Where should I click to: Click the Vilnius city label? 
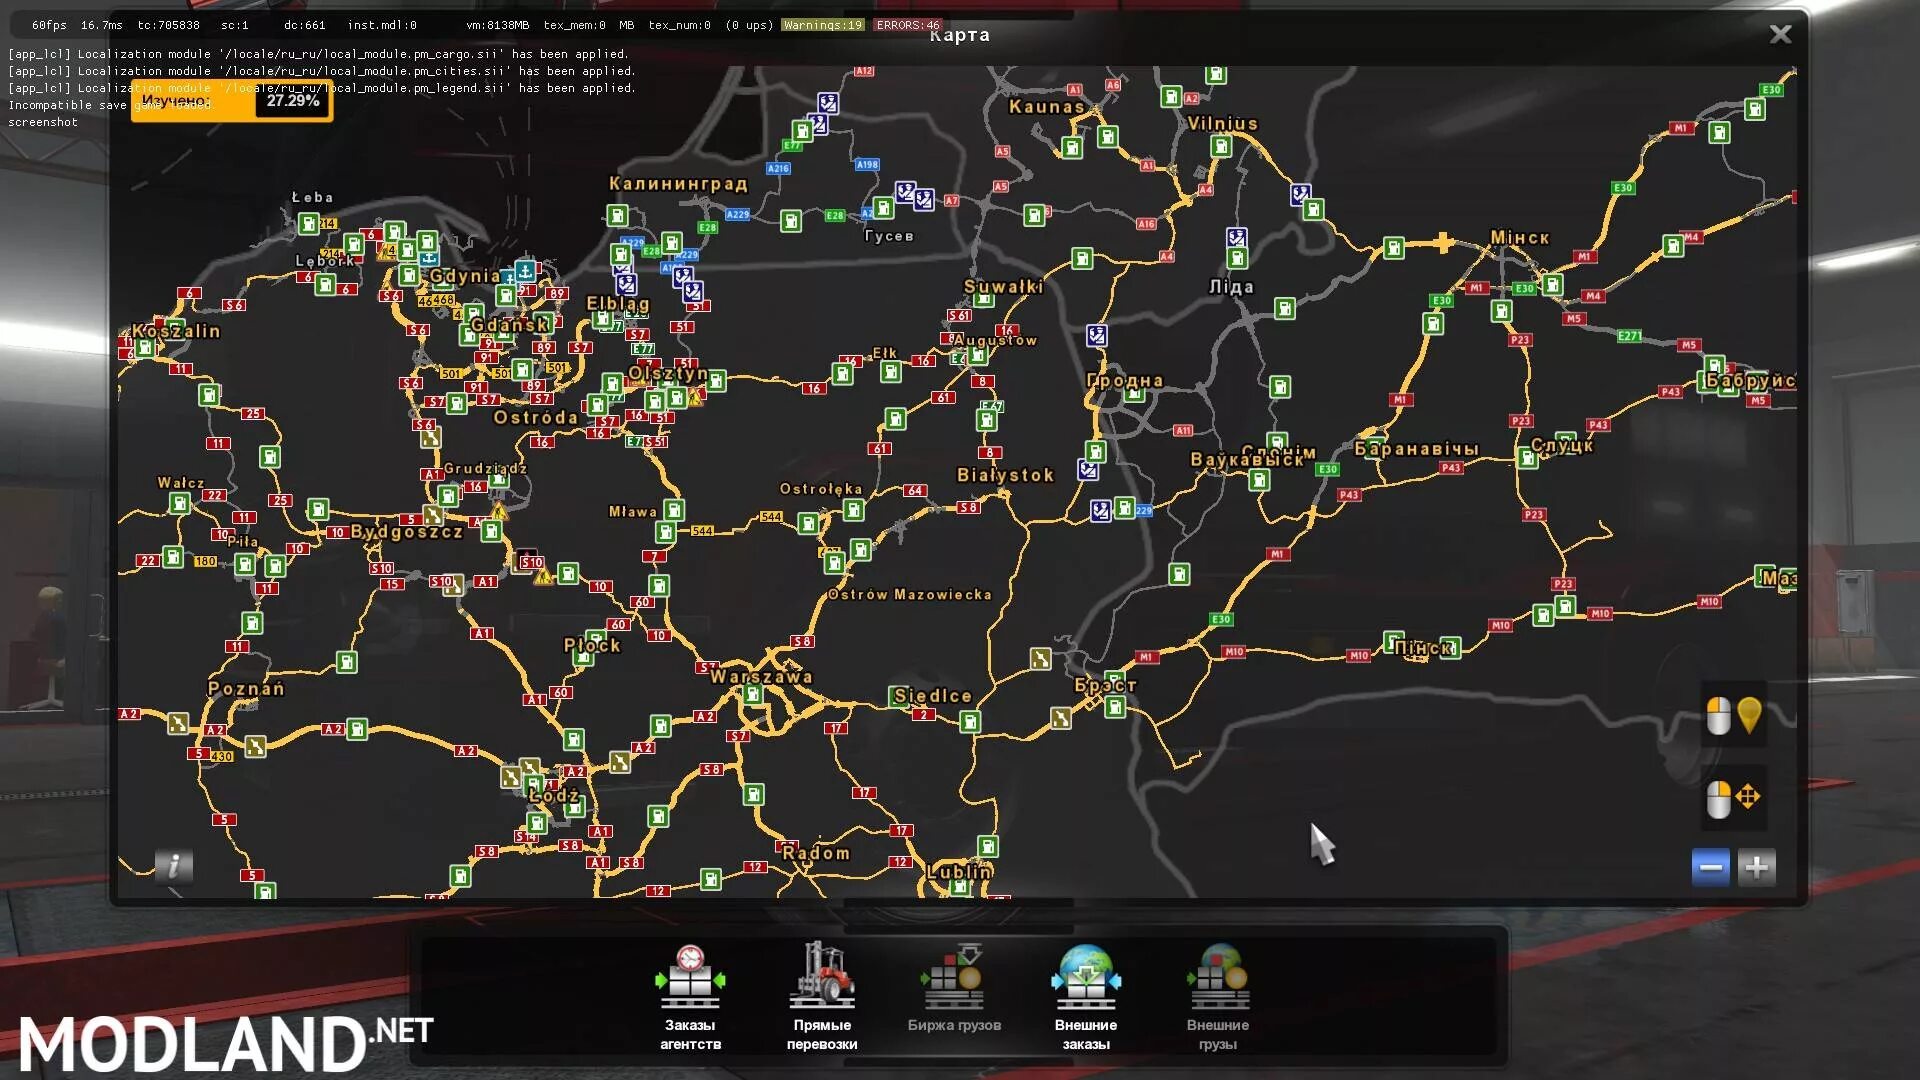(x=1222, y=124)
